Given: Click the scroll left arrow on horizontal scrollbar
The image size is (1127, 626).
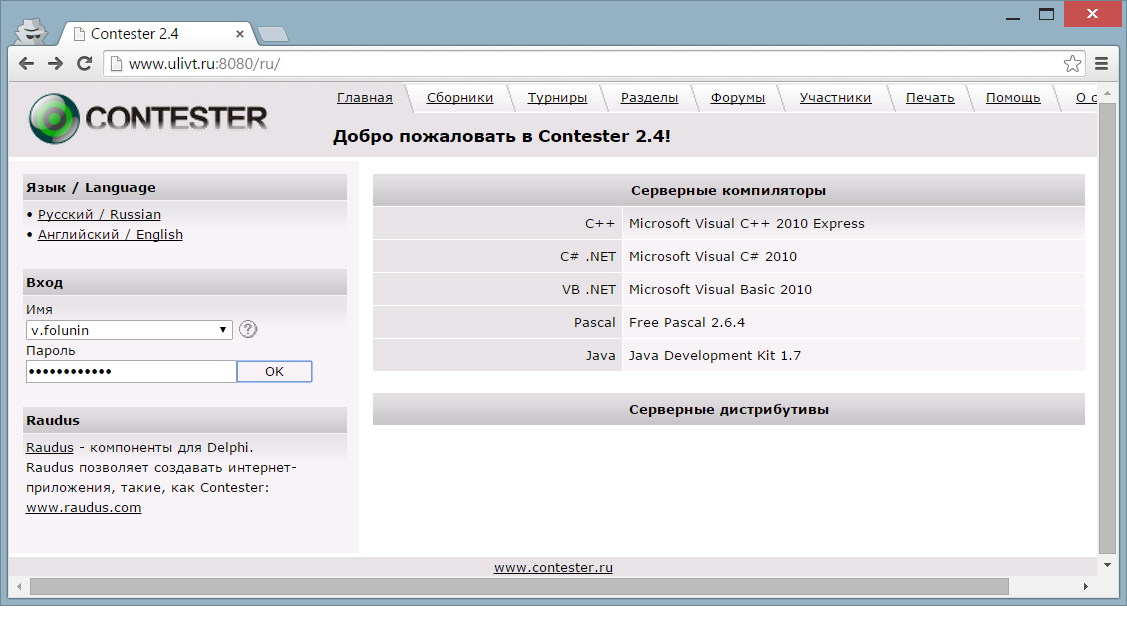Looking at the screenshot, I should click(x=19, y=586).
